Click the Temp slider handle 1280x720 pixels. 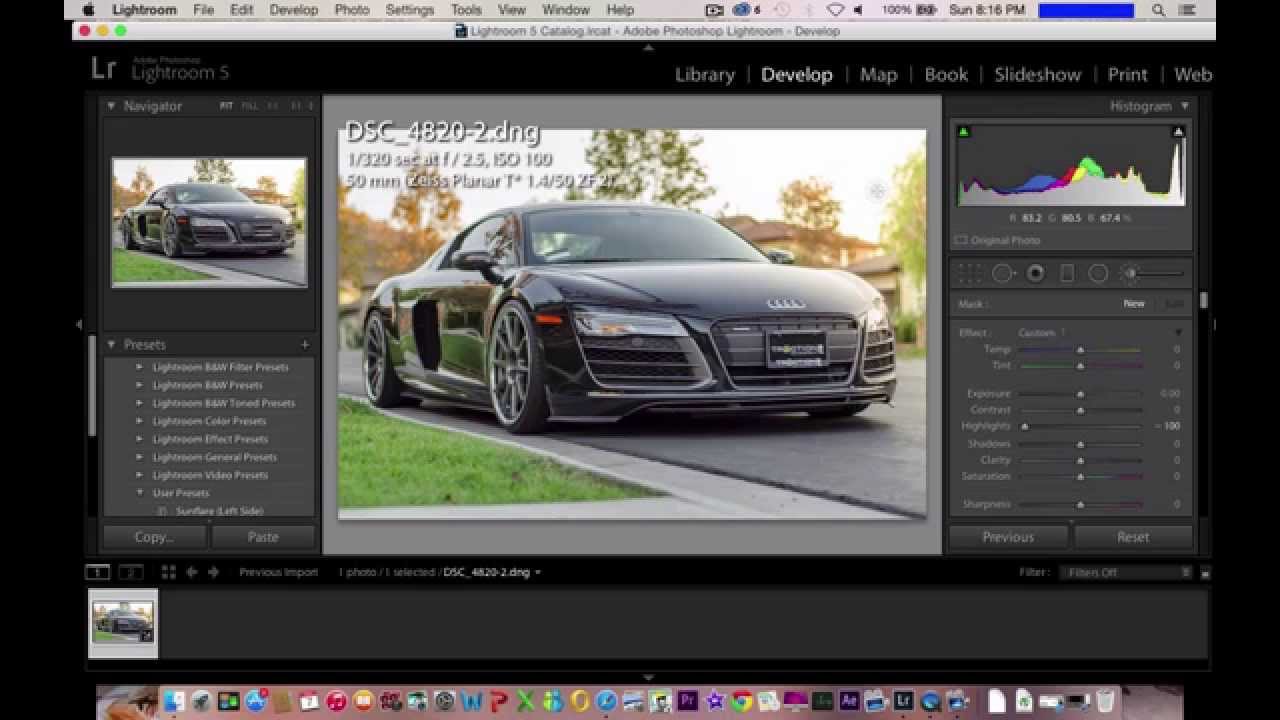pyautogui.click(x=1080, y=350)
